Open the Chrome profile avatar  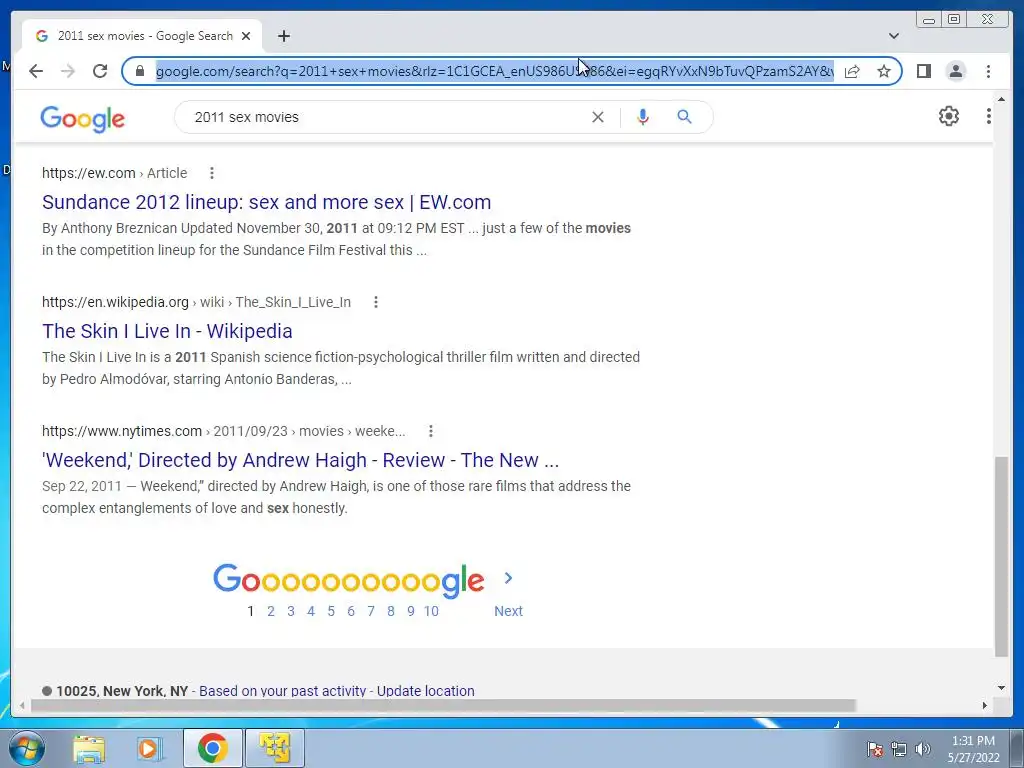[x=955, y=71]
